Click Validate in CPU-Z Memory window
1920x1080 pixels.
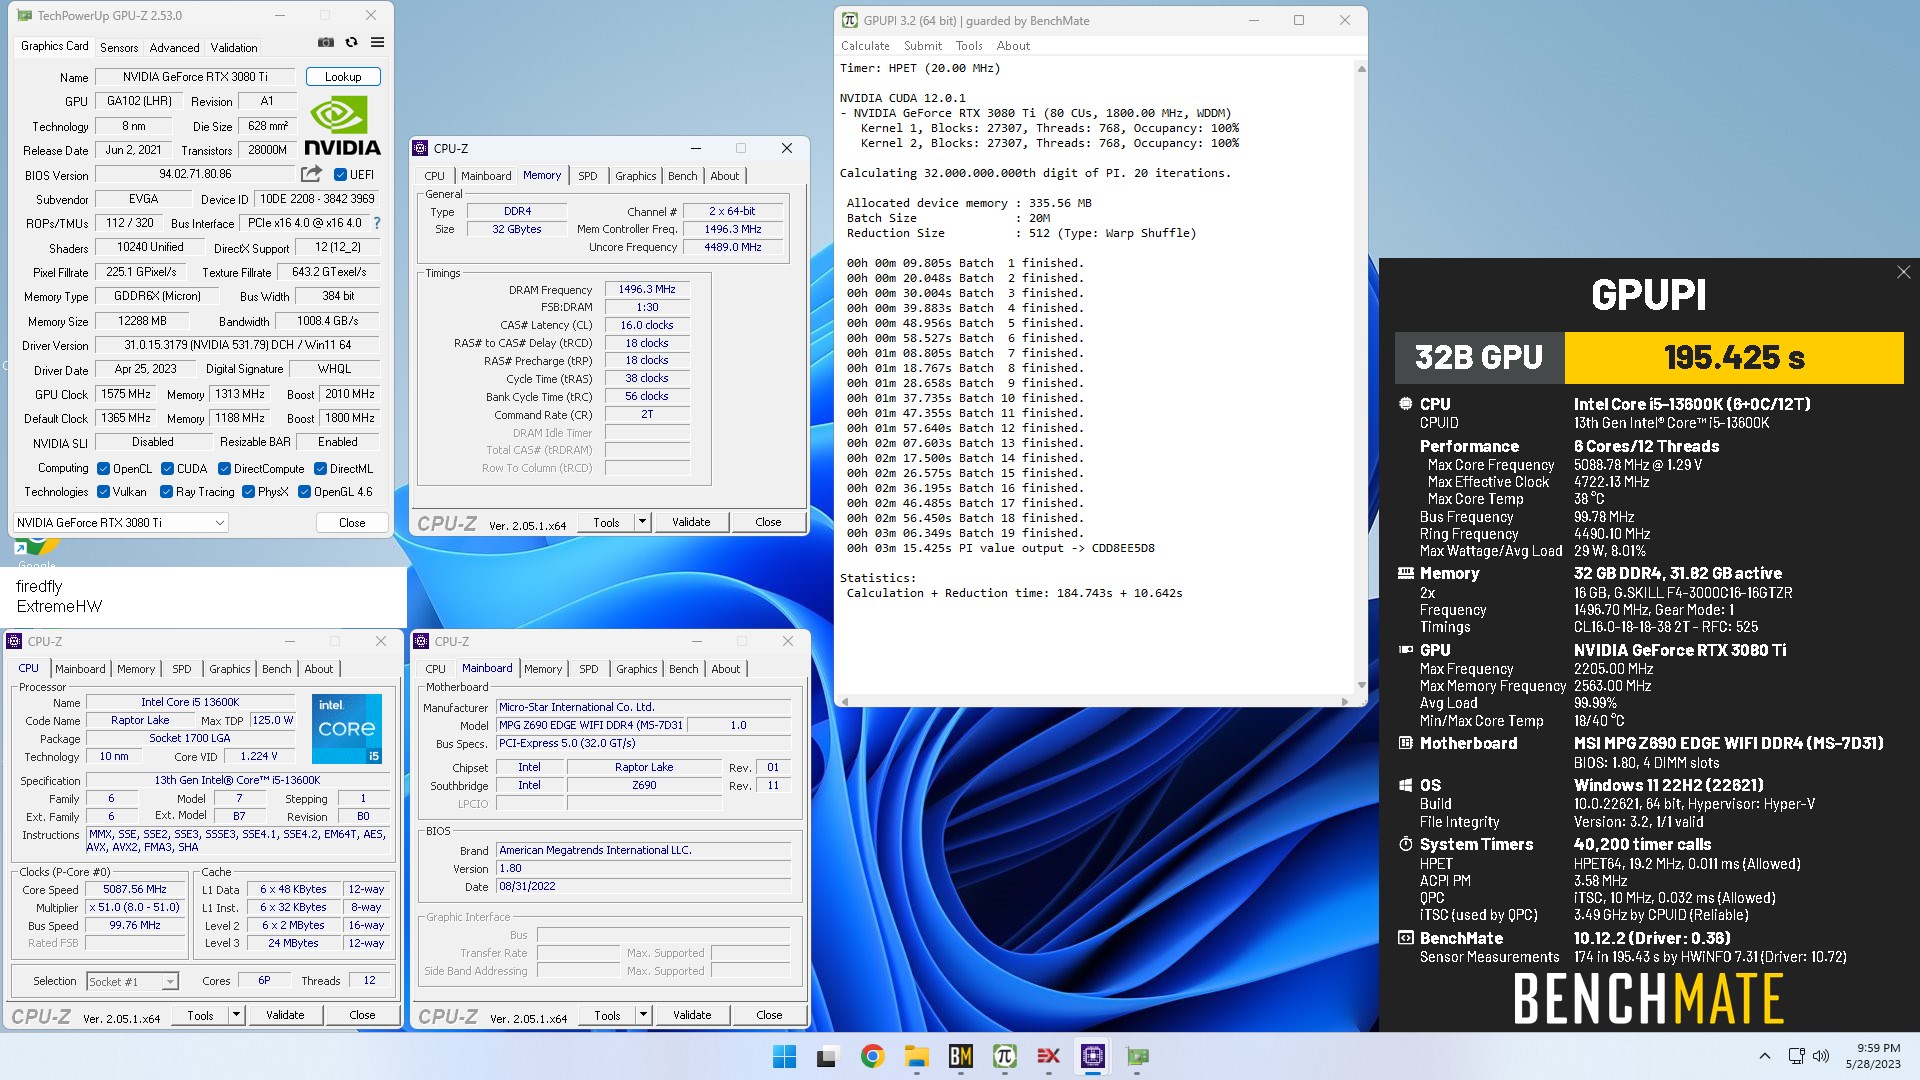(691, 522)
